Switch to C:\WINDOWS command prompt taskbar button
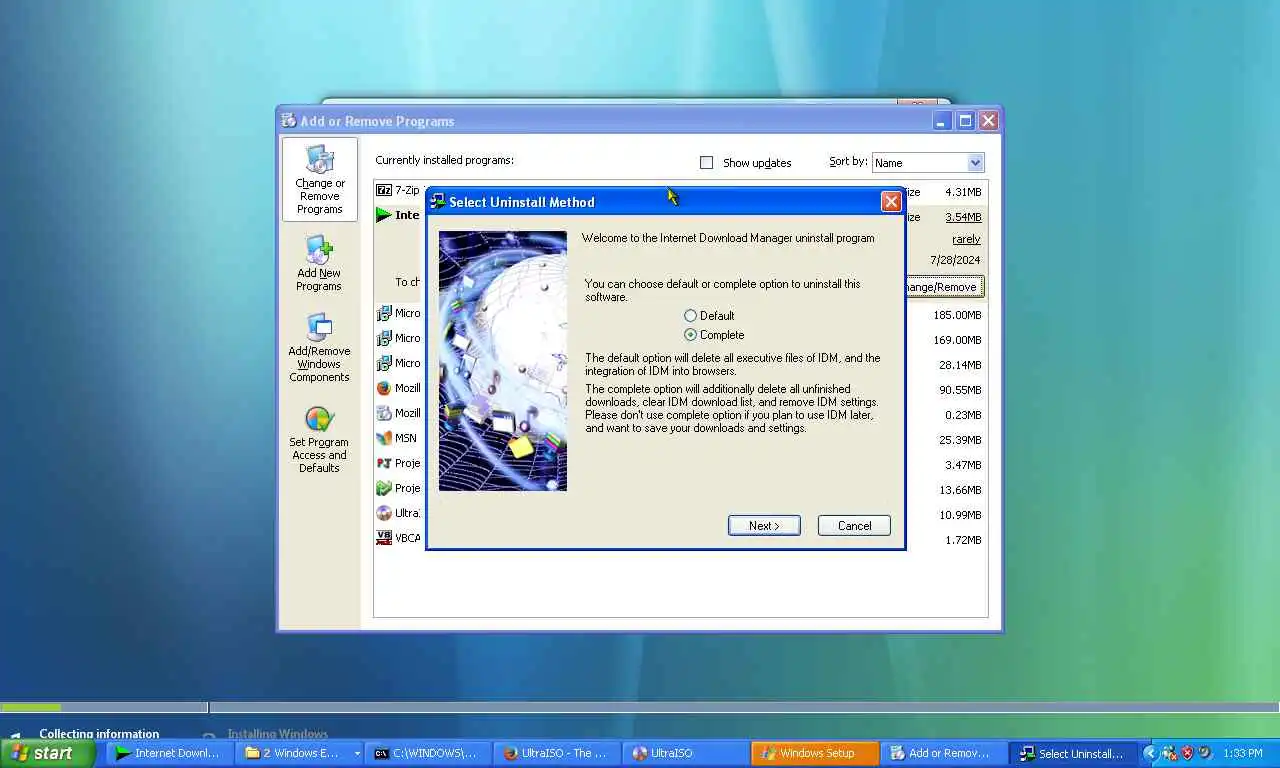Viewport: 1280px width, 768px height. tap(428, 753)
